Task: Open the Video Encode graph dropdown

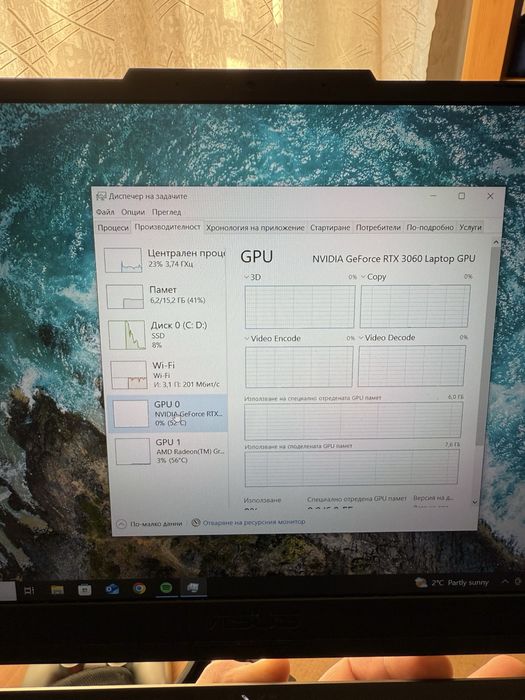Action: [272, 339]
